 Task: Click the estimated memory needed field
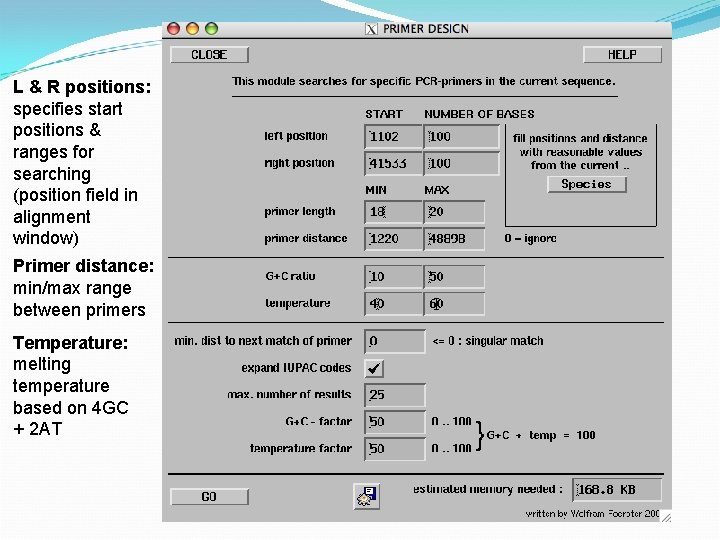617,490
